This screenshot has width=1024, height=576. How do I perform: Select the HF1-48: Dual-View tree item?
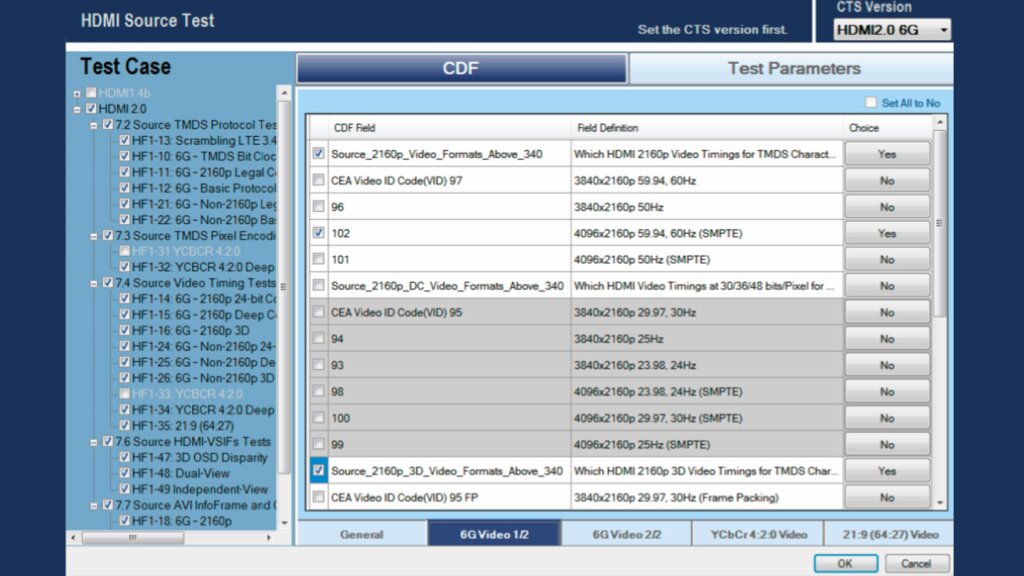[x=180, y=473]
